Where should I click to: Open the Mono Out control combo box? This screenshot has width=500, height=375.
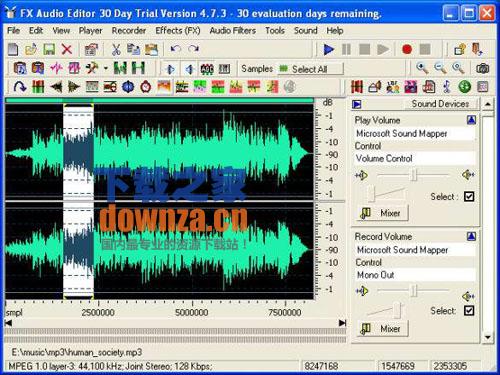point(415,275)
